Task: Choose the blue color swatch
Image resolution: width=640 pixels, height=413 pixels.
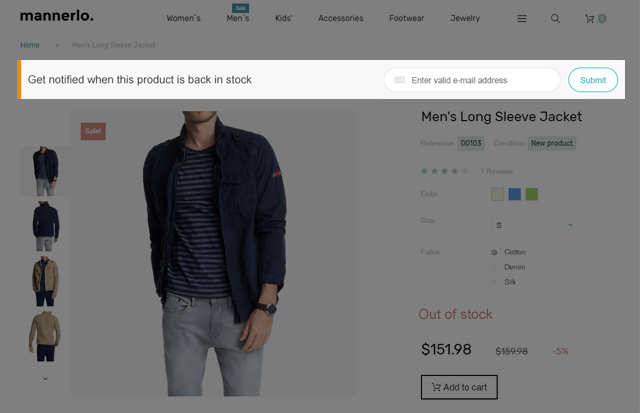Action: [515, 194]
